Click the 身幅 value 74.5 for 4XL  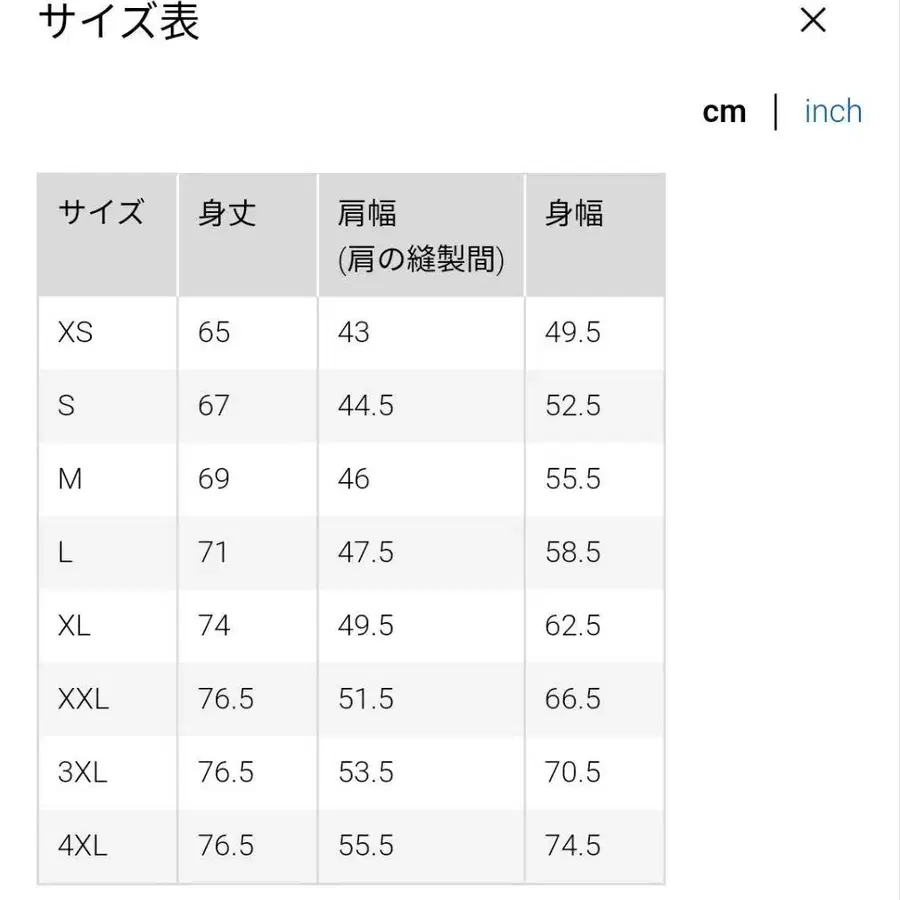pyautogui.click(x=571, y=845)
